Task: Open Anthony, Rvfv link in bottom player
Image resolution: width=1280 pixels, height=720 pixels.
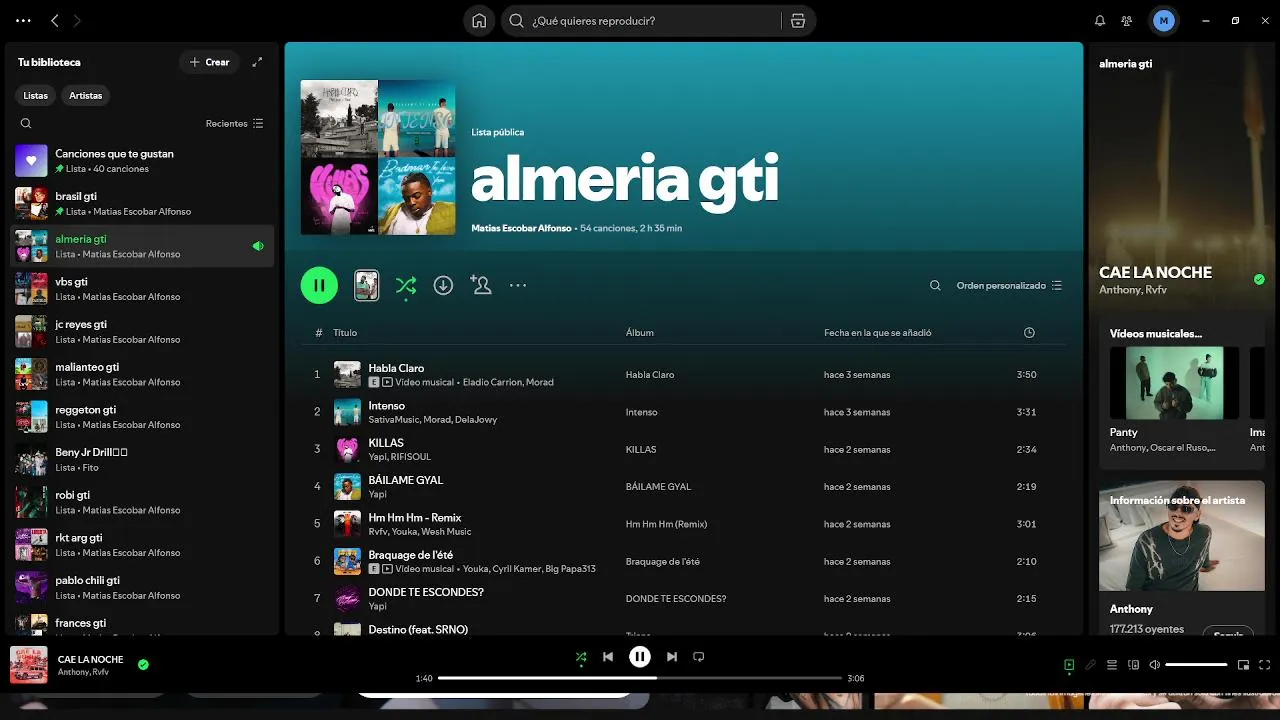Action: pos(83,672)
